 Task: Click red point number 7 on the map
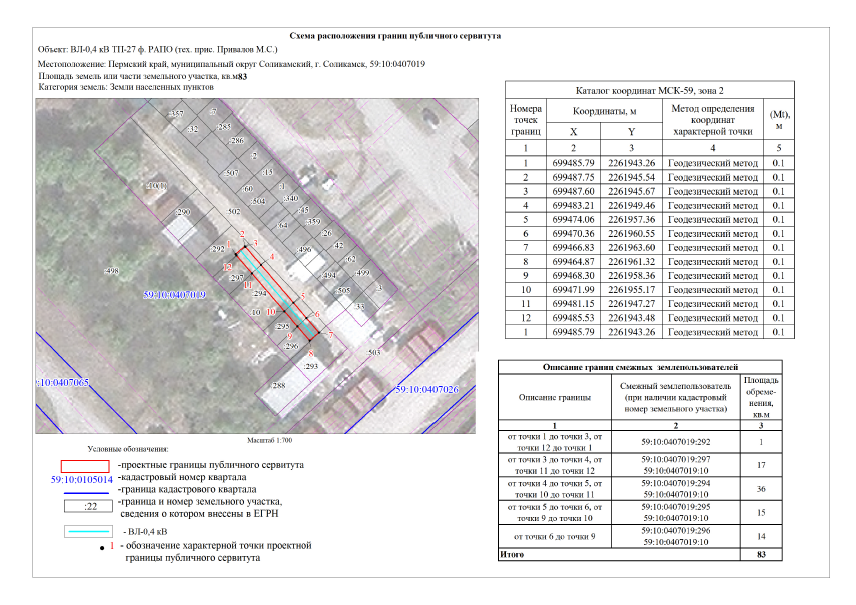tap(331, 335)
